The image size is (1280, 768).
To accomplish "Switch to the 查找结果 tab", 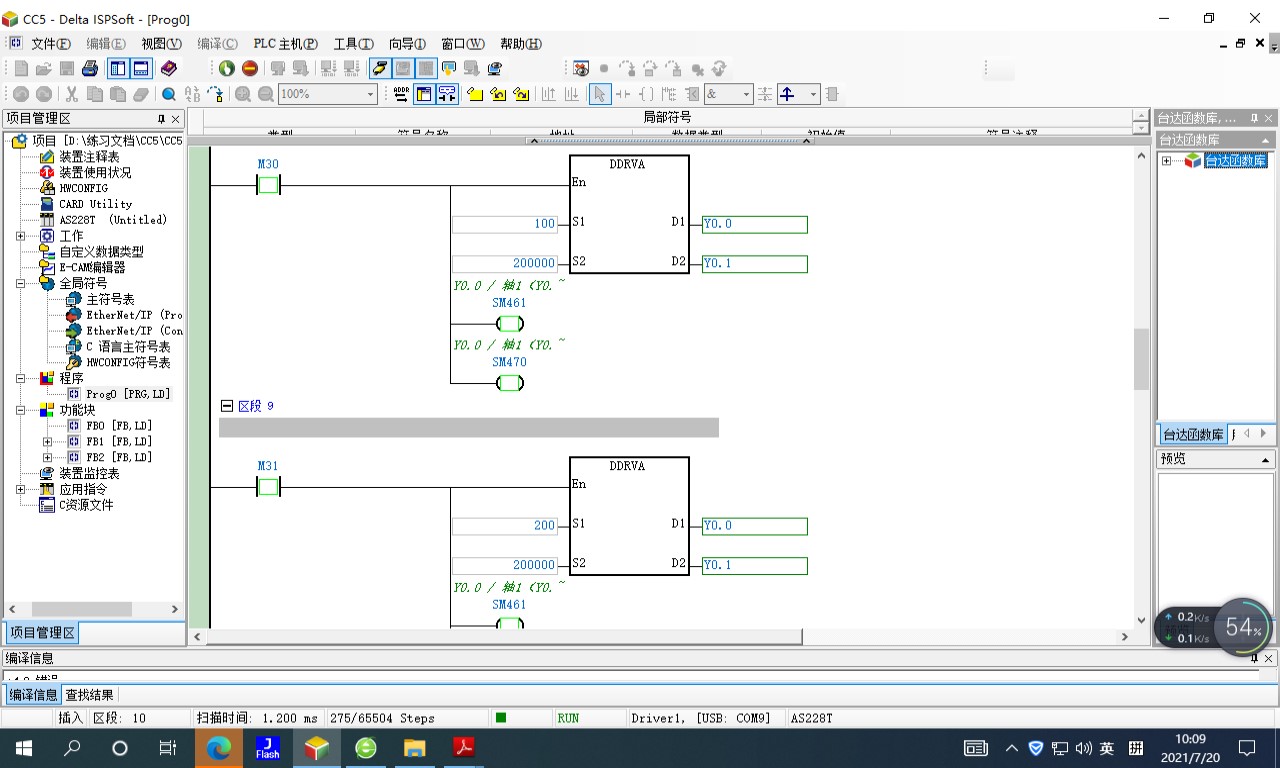I will (x=89, y=695).
